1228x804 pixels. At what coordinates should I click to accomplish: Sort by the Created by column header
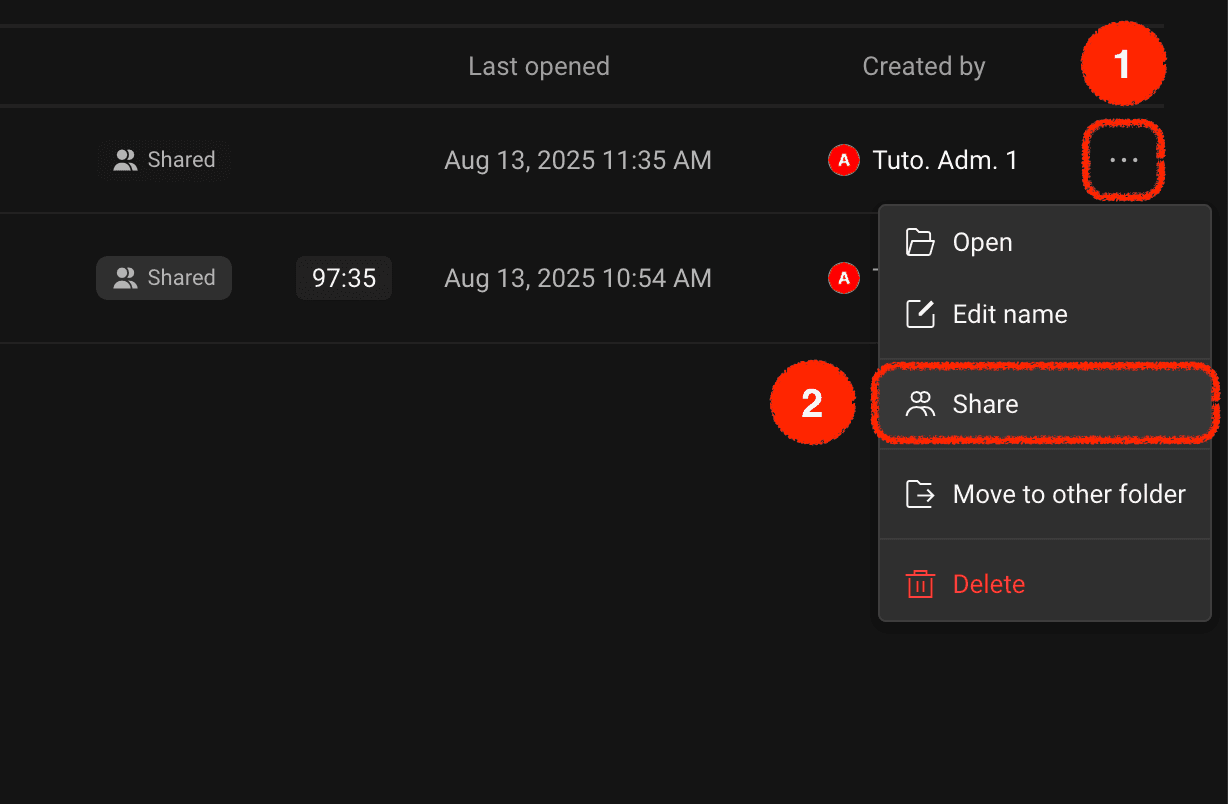click(x=924, y=67)
